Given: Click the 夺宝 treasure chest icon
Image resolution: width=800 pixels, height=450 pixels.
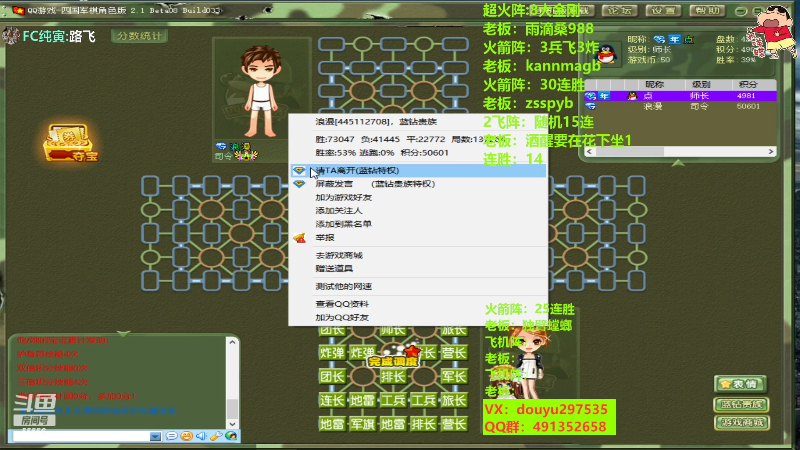Looking at the screenshot, I should pos(70,143).
